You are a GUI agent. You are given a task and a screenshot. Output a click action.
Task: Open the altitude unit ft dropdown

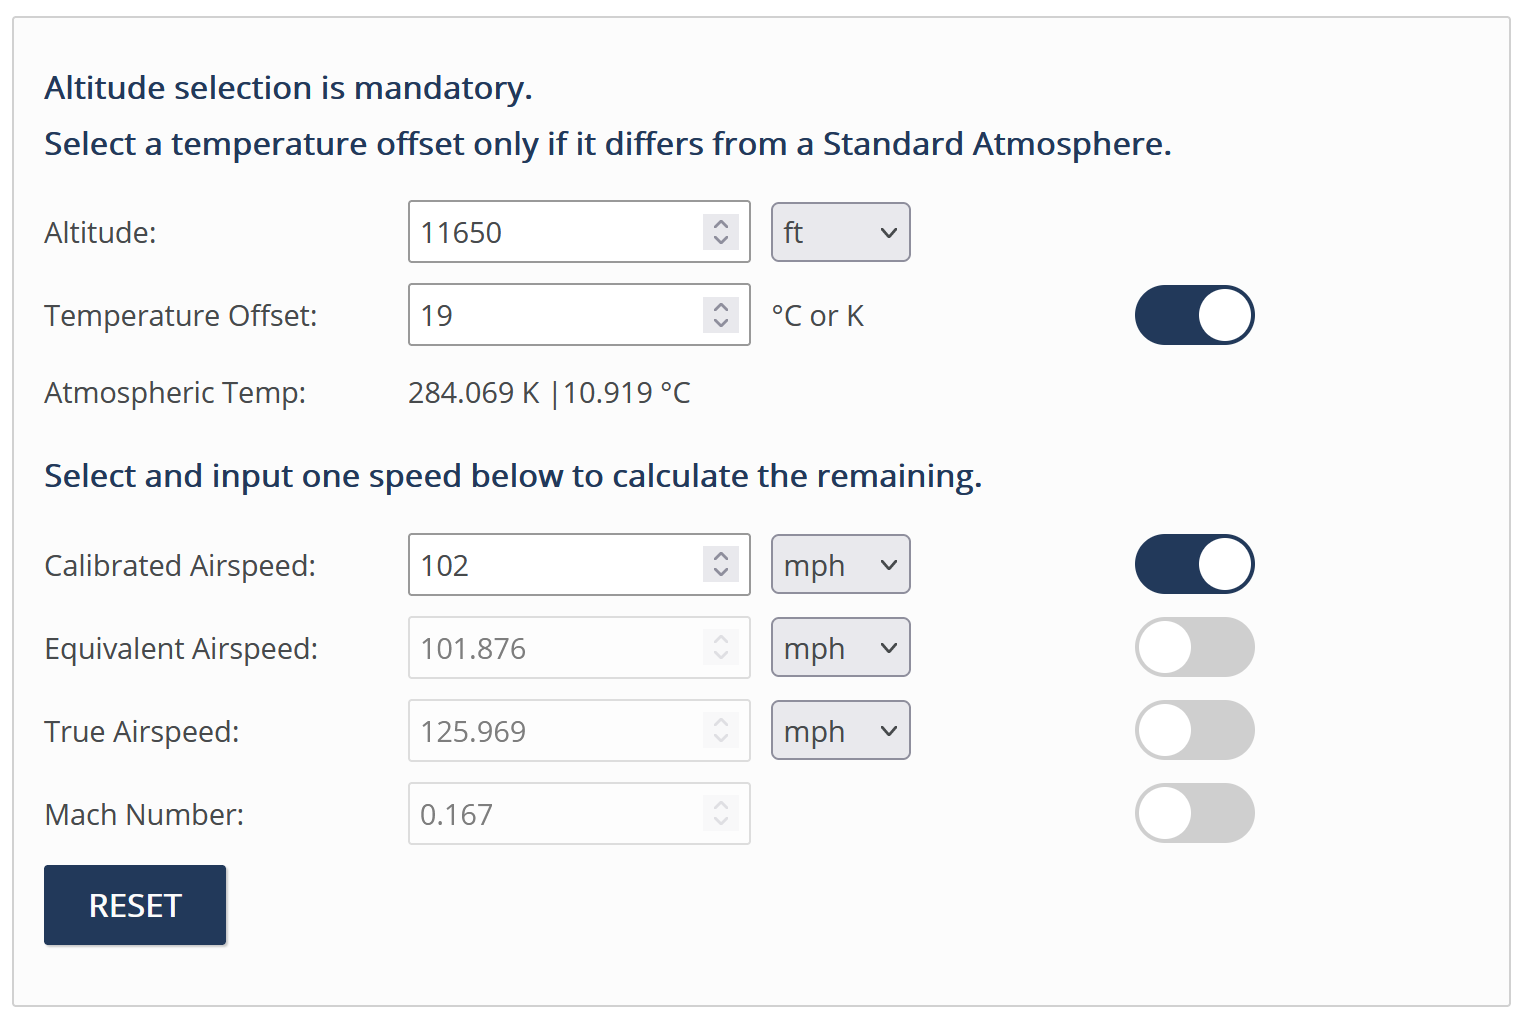841,232
